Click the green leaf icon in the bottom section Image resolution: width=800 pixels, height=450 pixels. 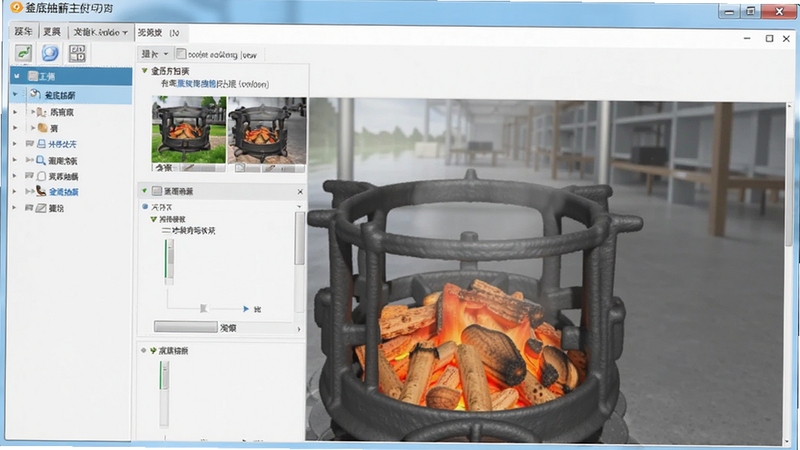pyautogui.click(x=153, y=351)
